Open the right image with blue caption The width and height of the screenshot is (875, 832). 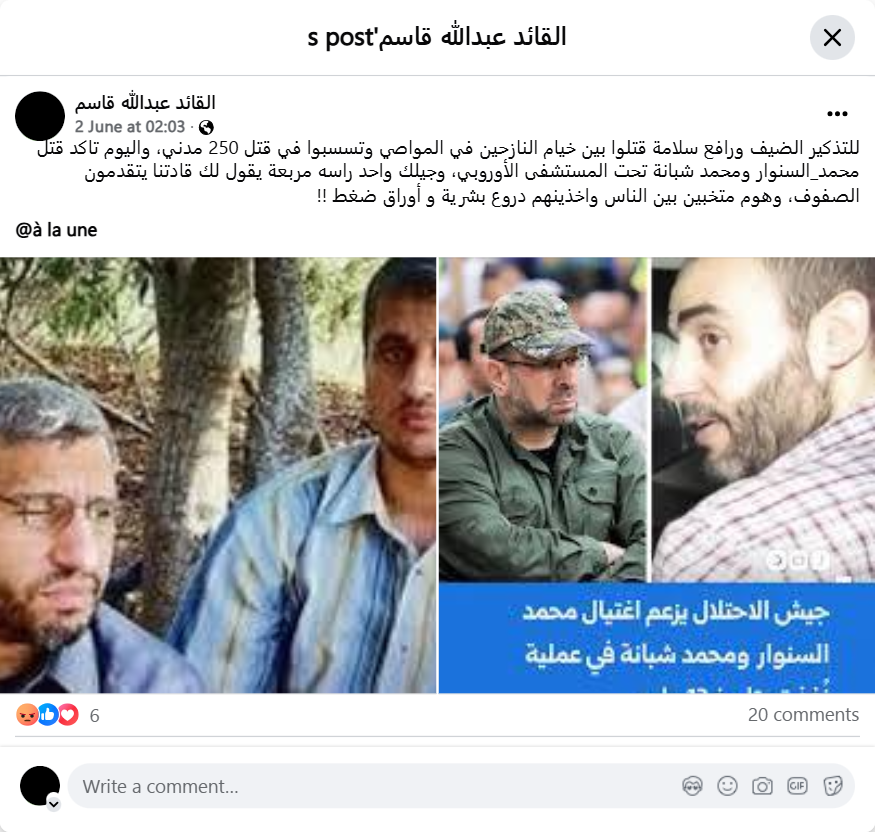[657, 475]
